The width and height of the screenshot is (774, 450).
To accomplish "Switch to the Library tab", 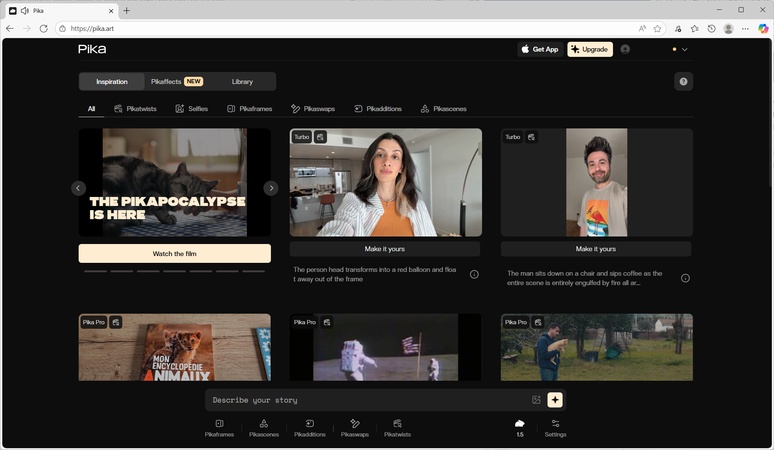I will point(242,81).
